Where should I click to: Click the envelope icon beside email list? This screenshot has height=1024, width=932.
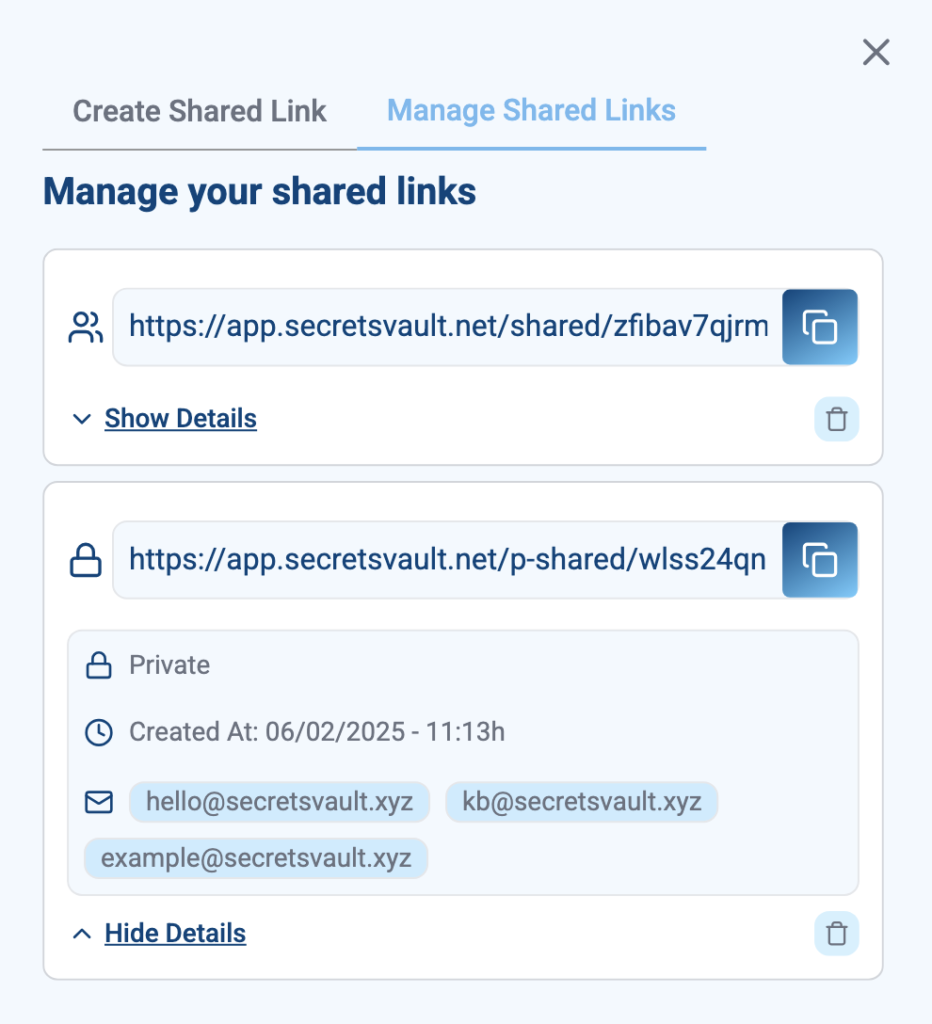[x=99, y=802]
